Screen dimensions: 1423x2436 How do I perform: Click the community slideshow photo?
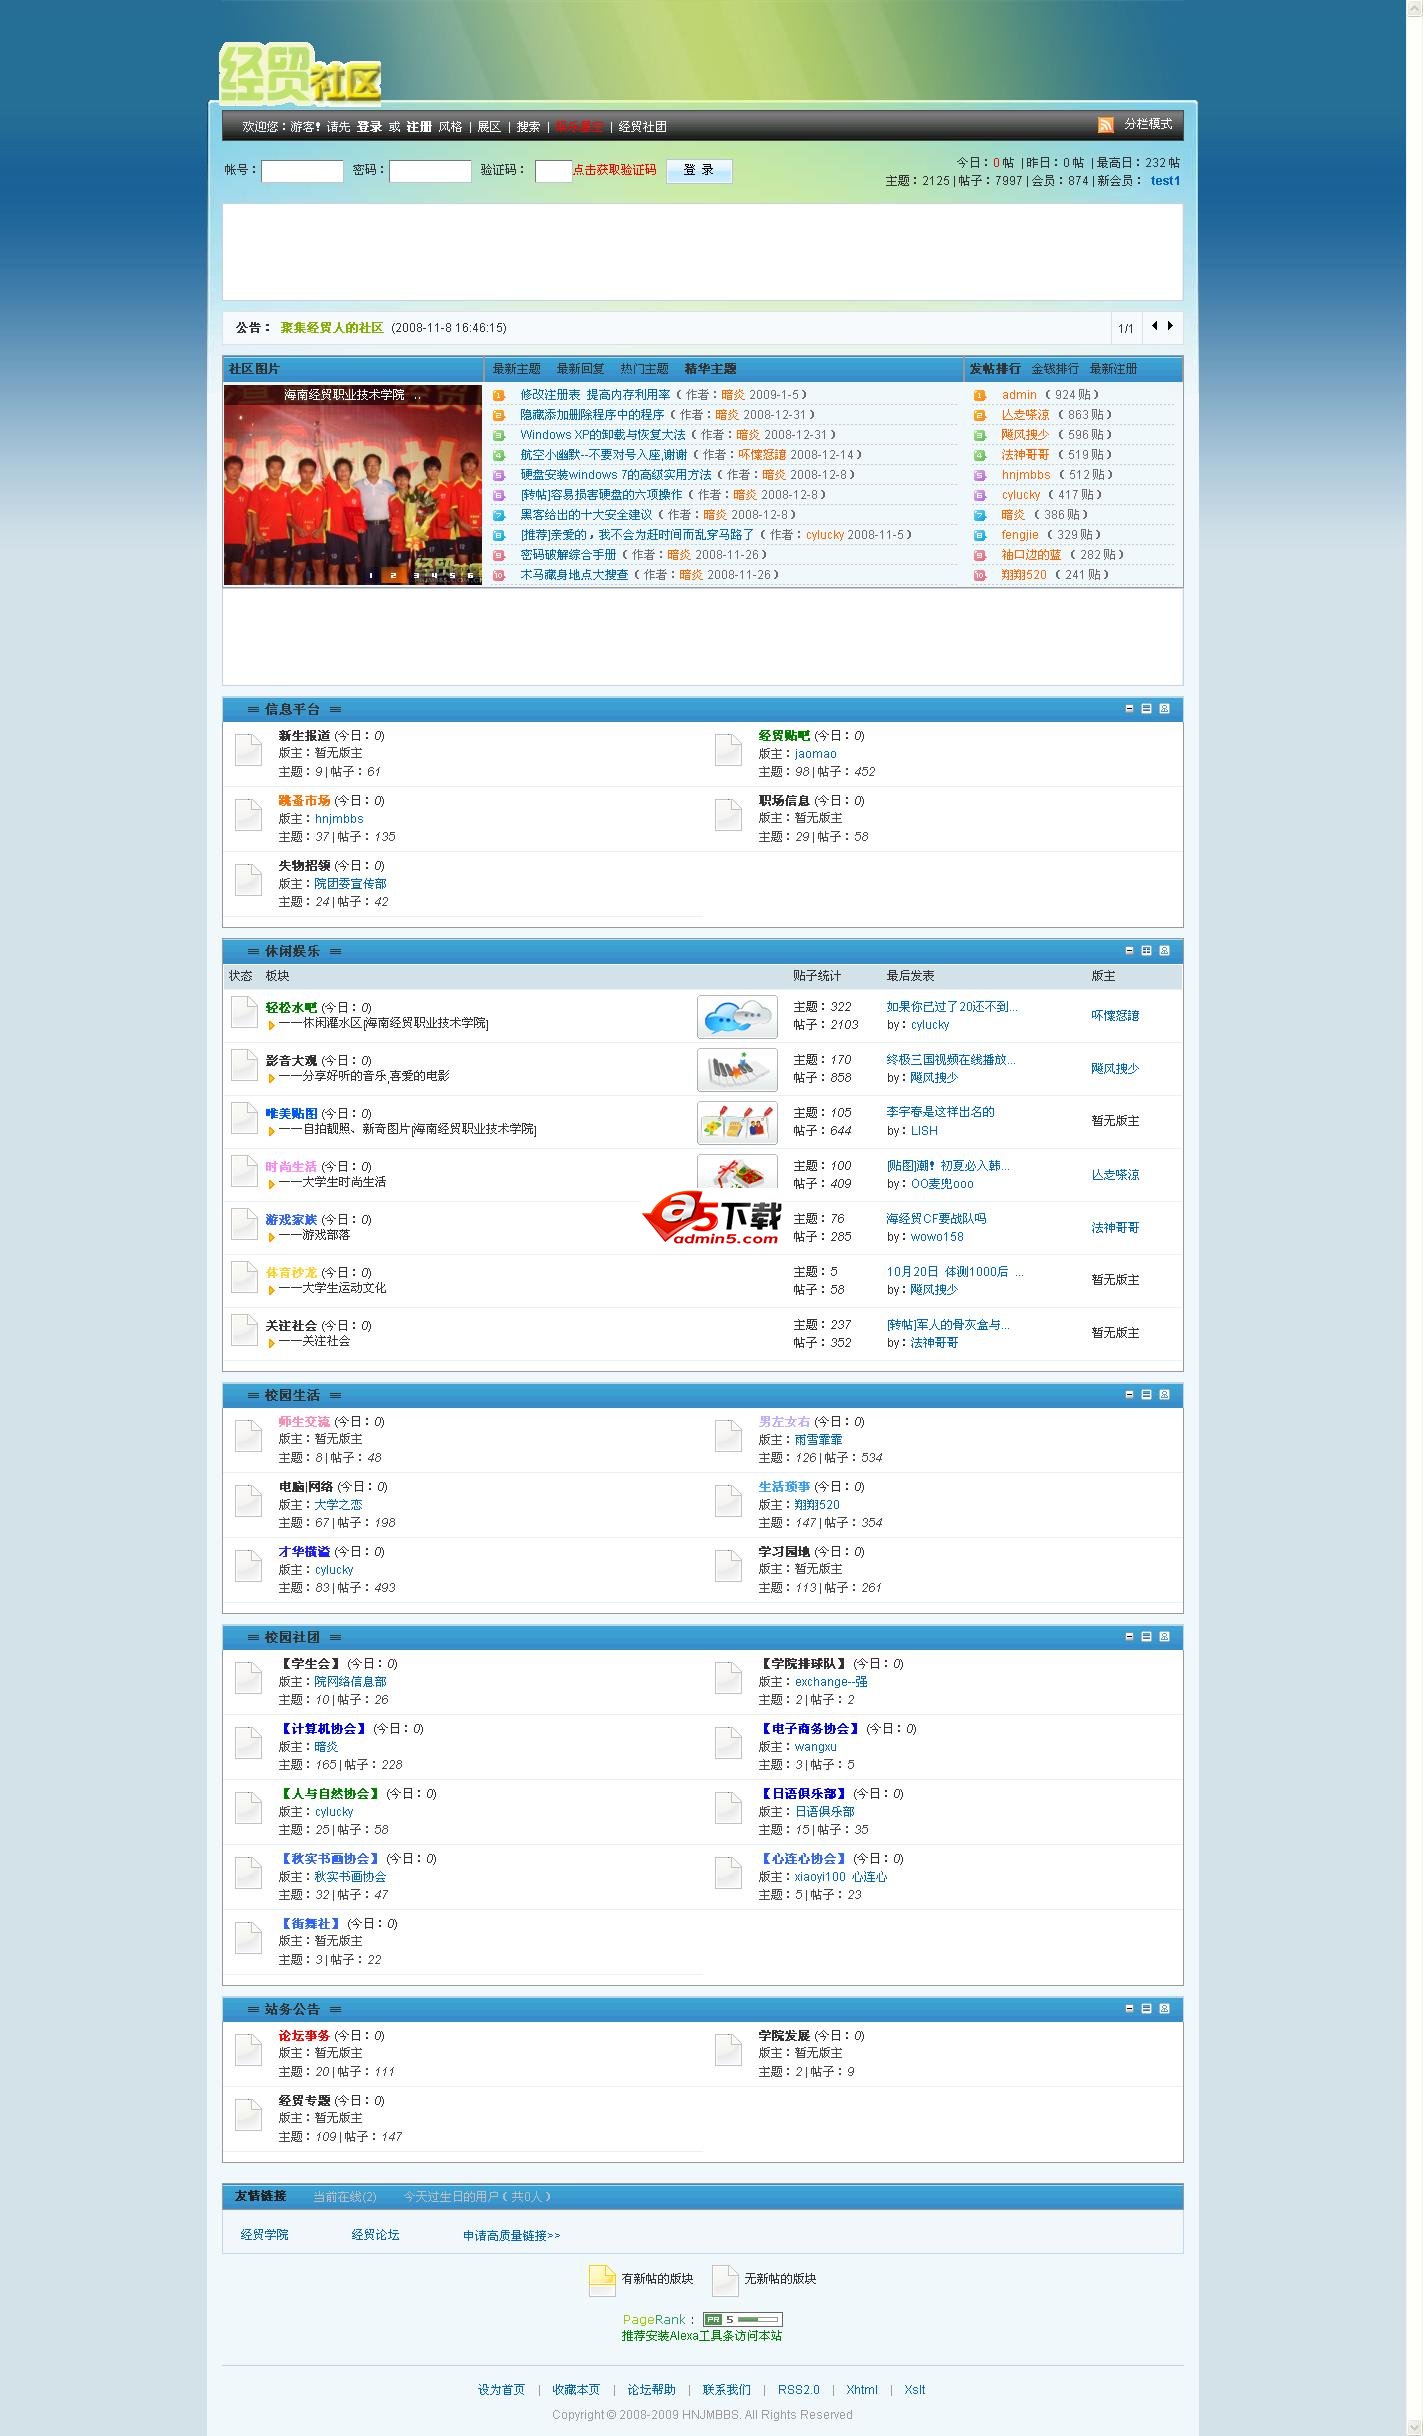(x=353, y=484)
